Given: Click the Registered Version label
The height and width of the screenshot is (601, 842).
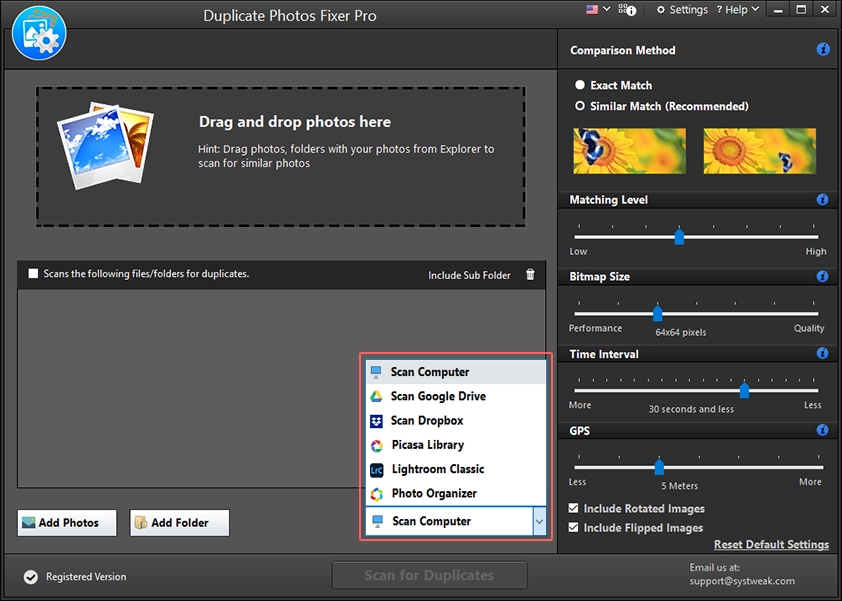Looking at the screenshot, I should [x=86, y=576].
